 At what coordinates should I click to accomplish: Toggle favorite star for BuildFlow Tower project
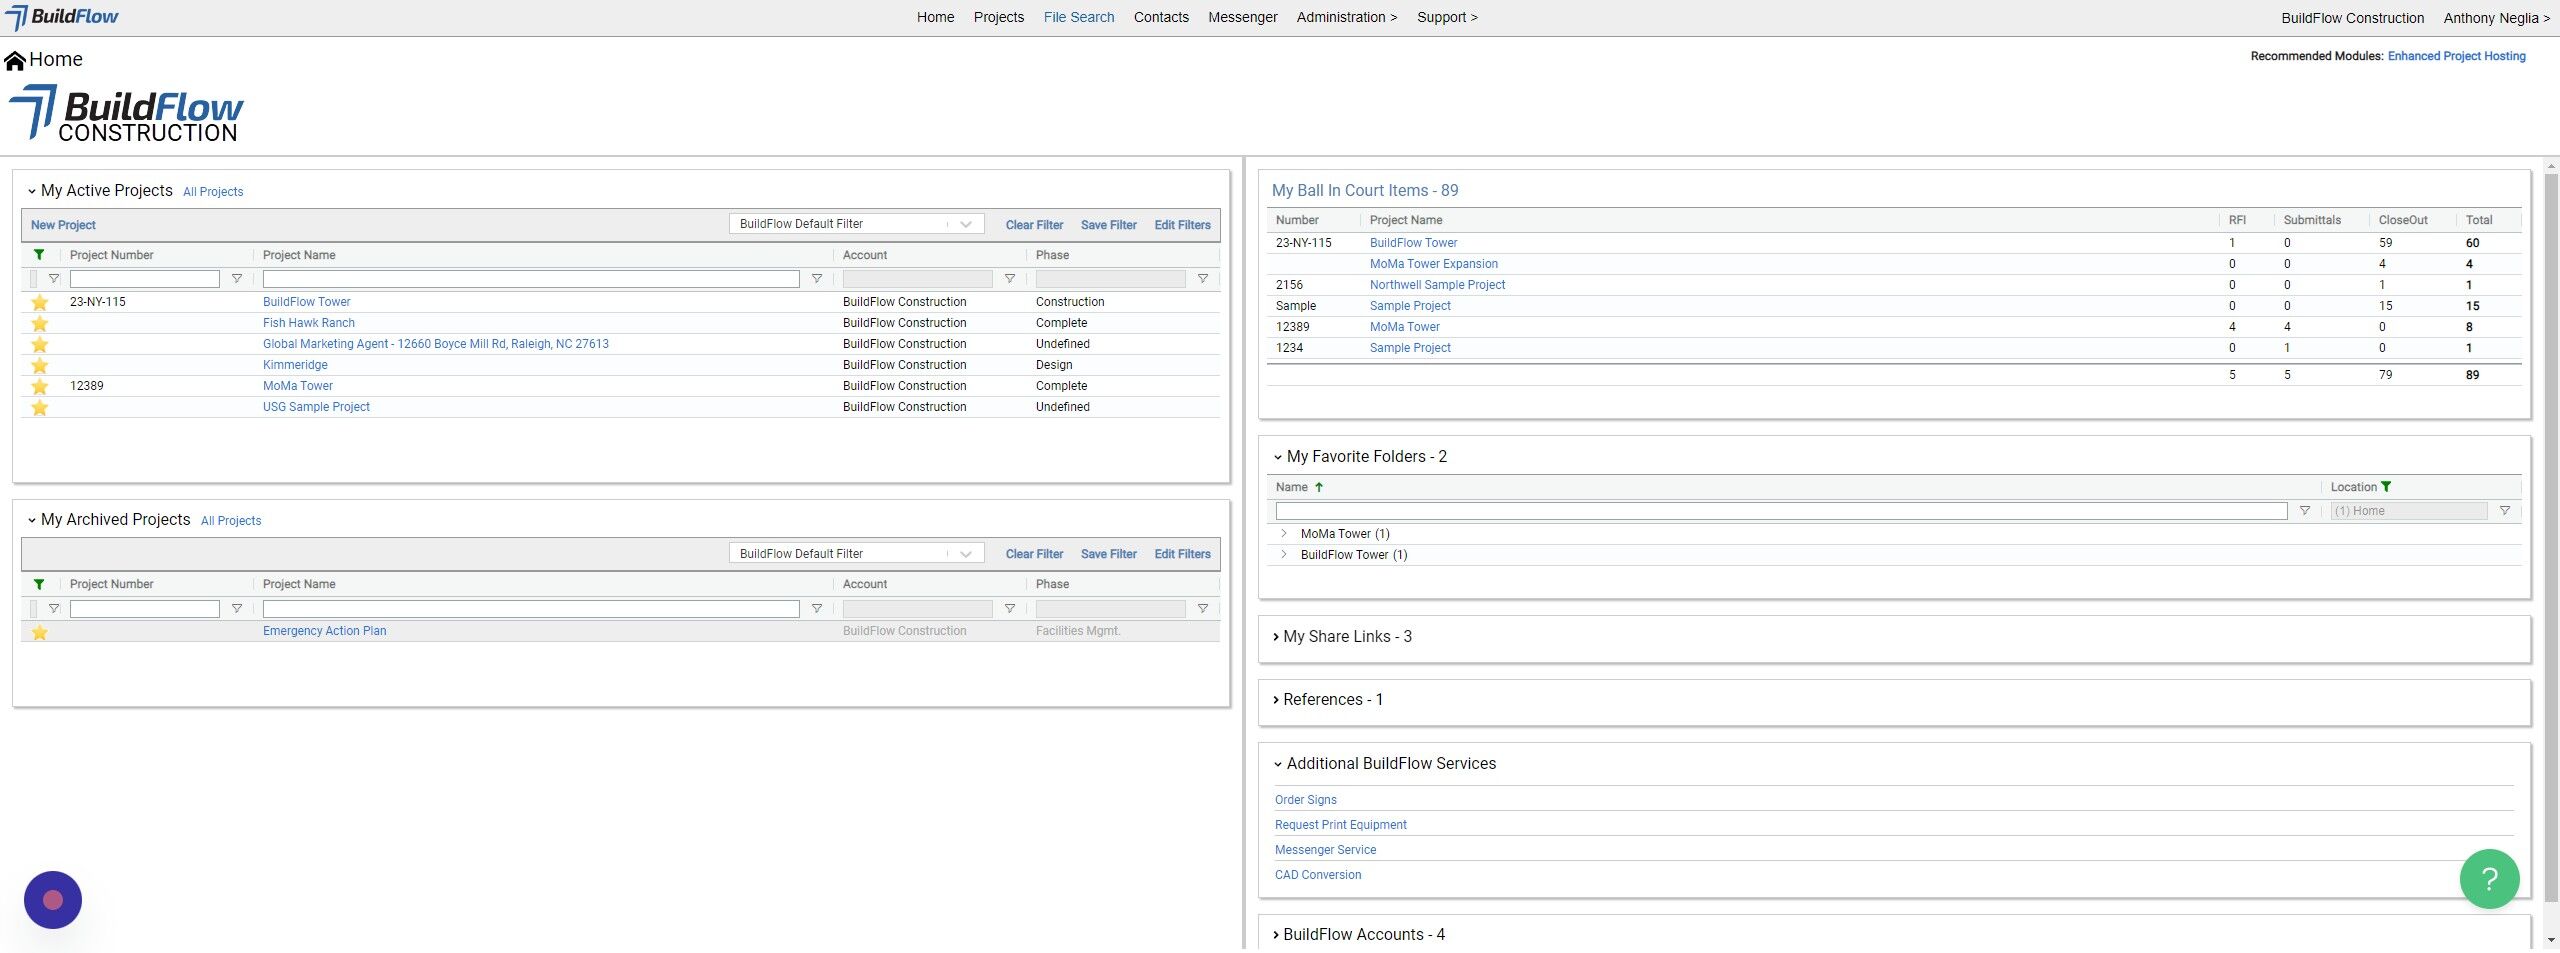point(40,302)
